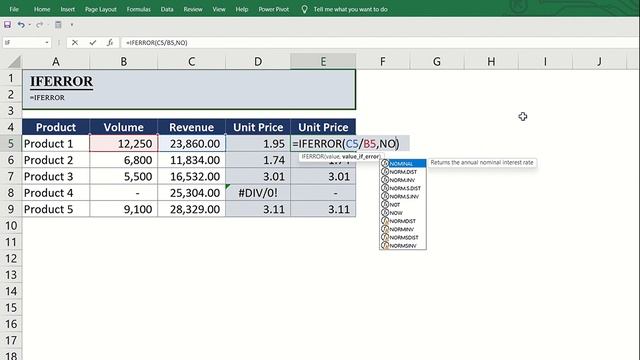Click cell with value 12,250
The image size is (640, 360).
pos(123,144)
